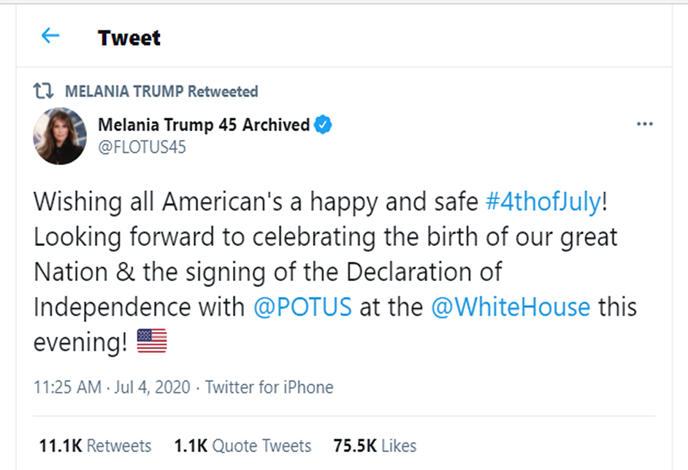Visit the @POTUS mention
The width and height of the screenshot is (688, 470).
tap(301, 306)
